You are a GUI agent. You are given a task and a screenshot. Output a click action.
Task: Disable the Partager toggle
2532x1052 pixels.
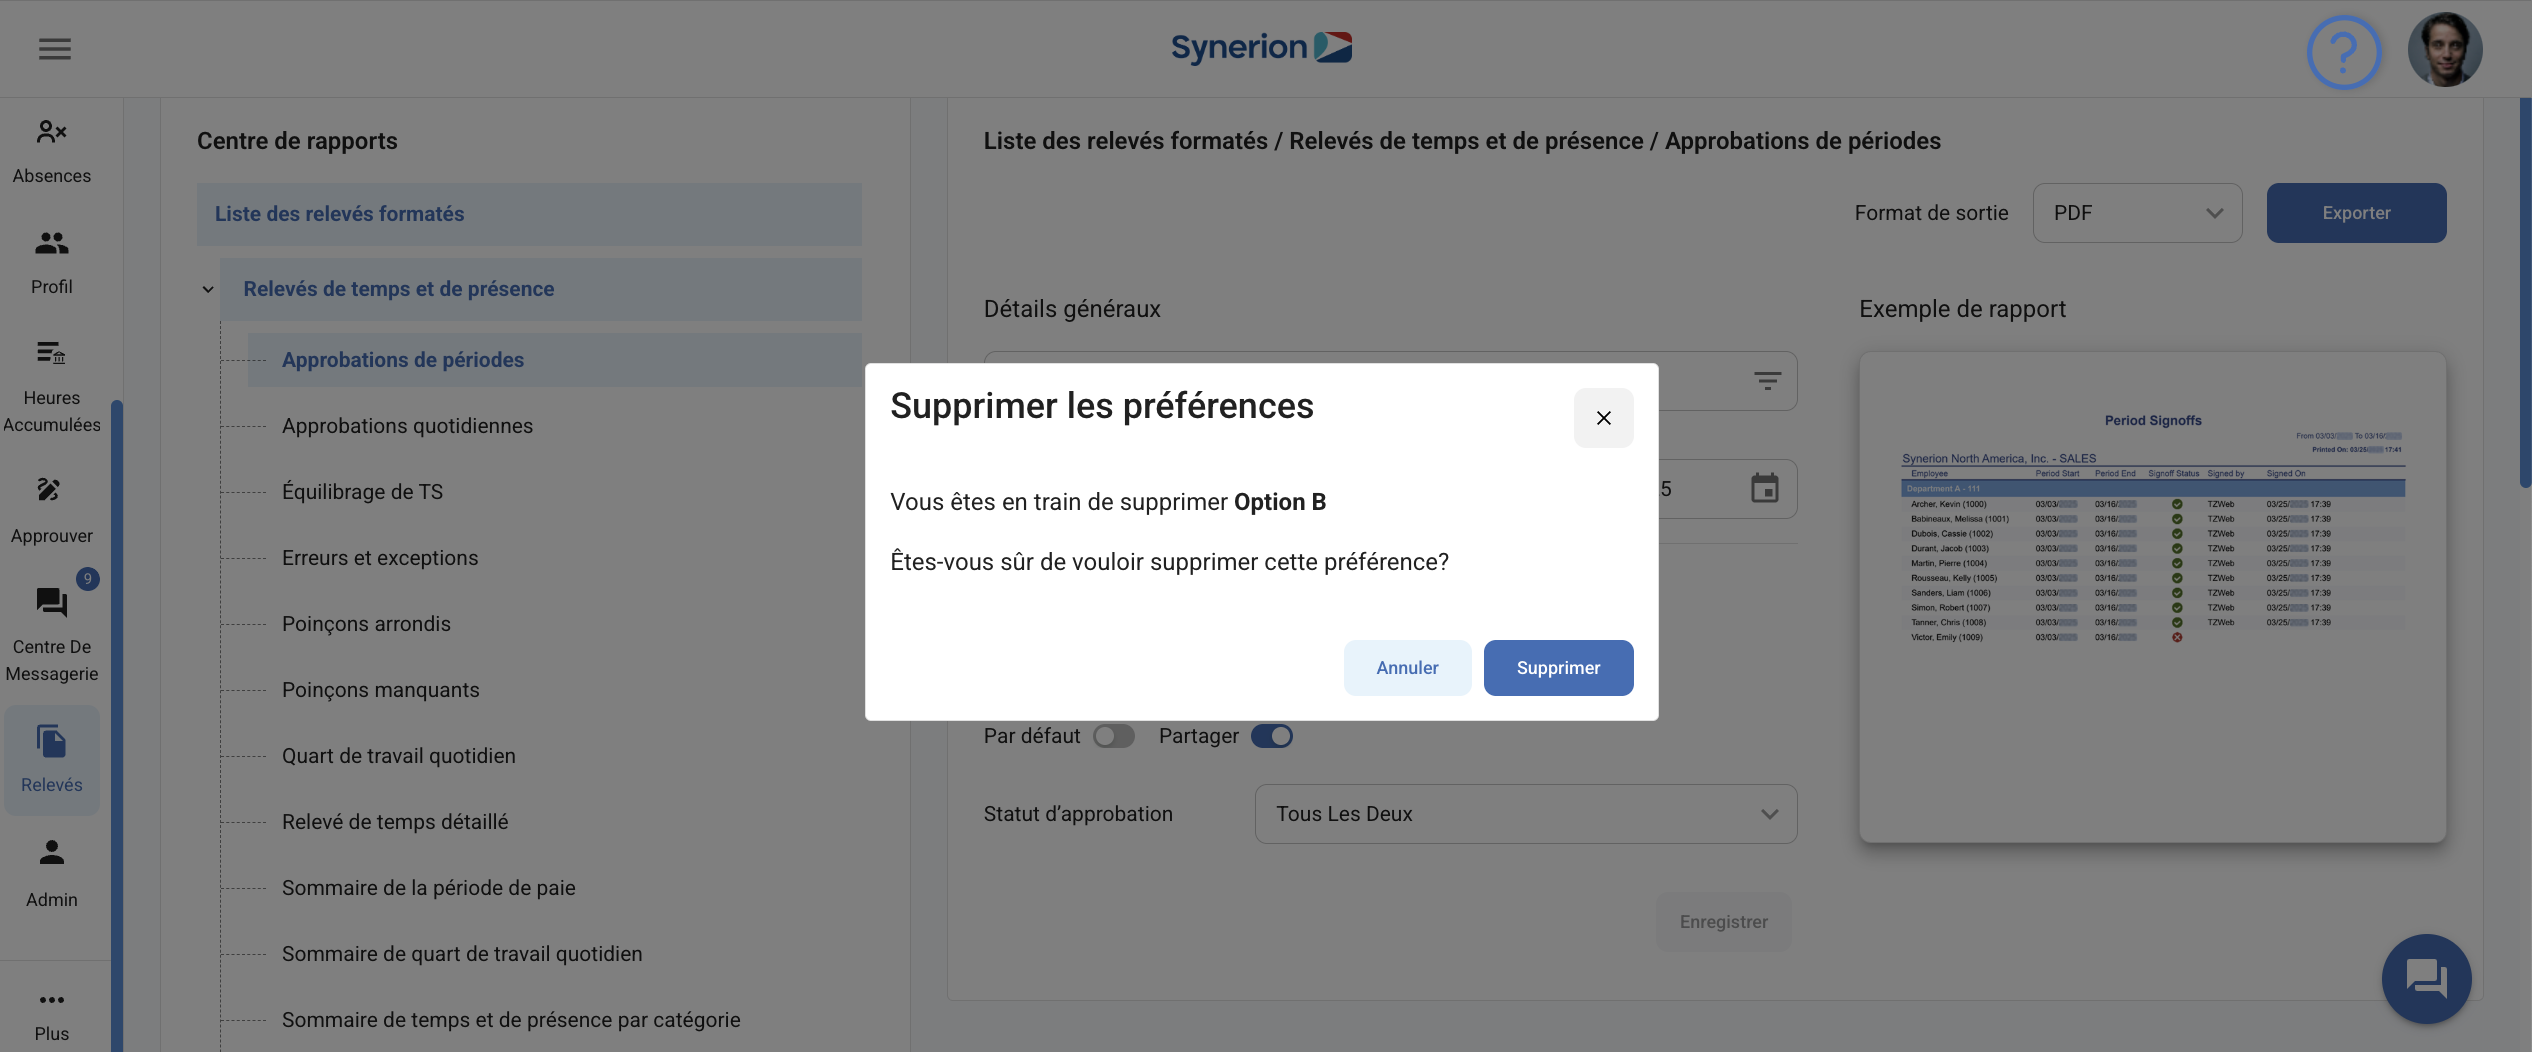tap(1271, 736)
